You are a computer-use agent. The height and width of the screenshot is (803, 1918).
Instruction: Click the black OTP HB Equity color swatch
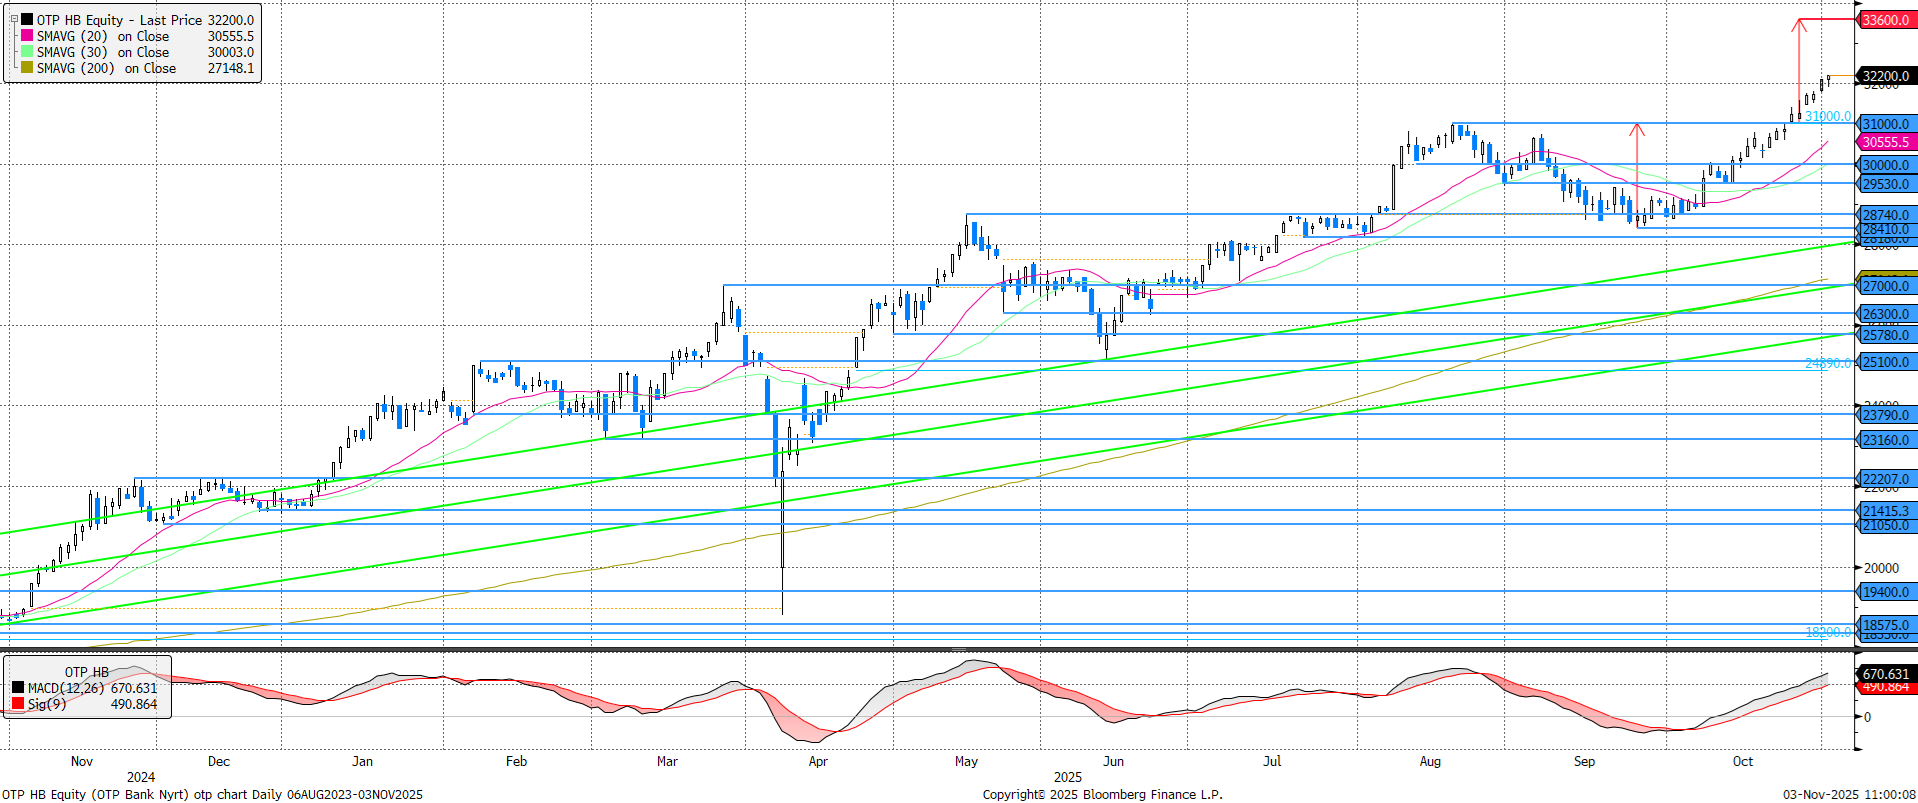[x=27, y=20]
